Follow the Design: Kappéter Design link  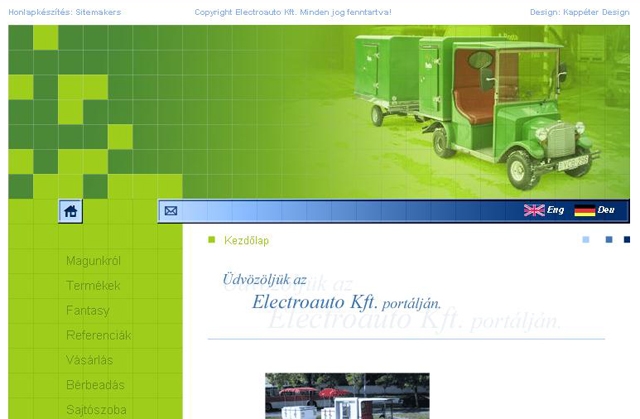click(x=580, y=12)
